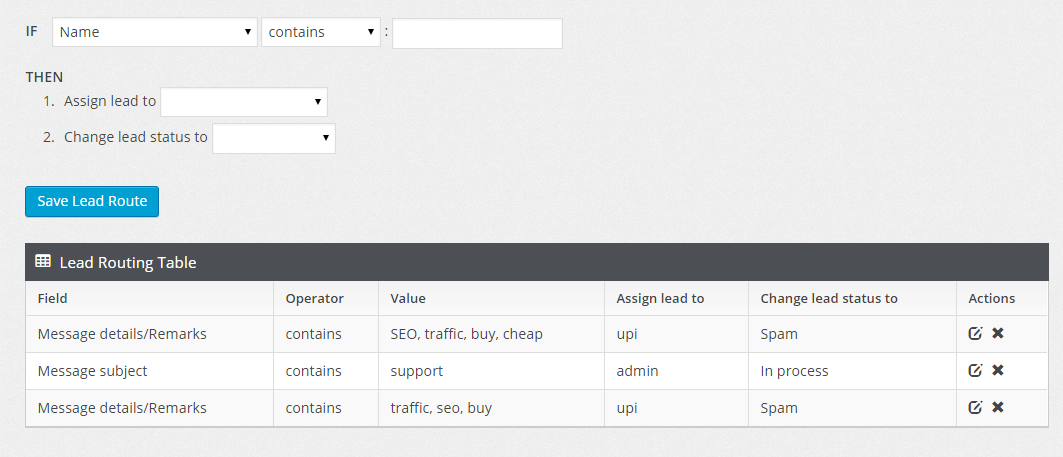This screenshot has height=457, width=1063.
Task: Edit the Message subject support rule
Action: pyautogui.click(x=975, y=370)
